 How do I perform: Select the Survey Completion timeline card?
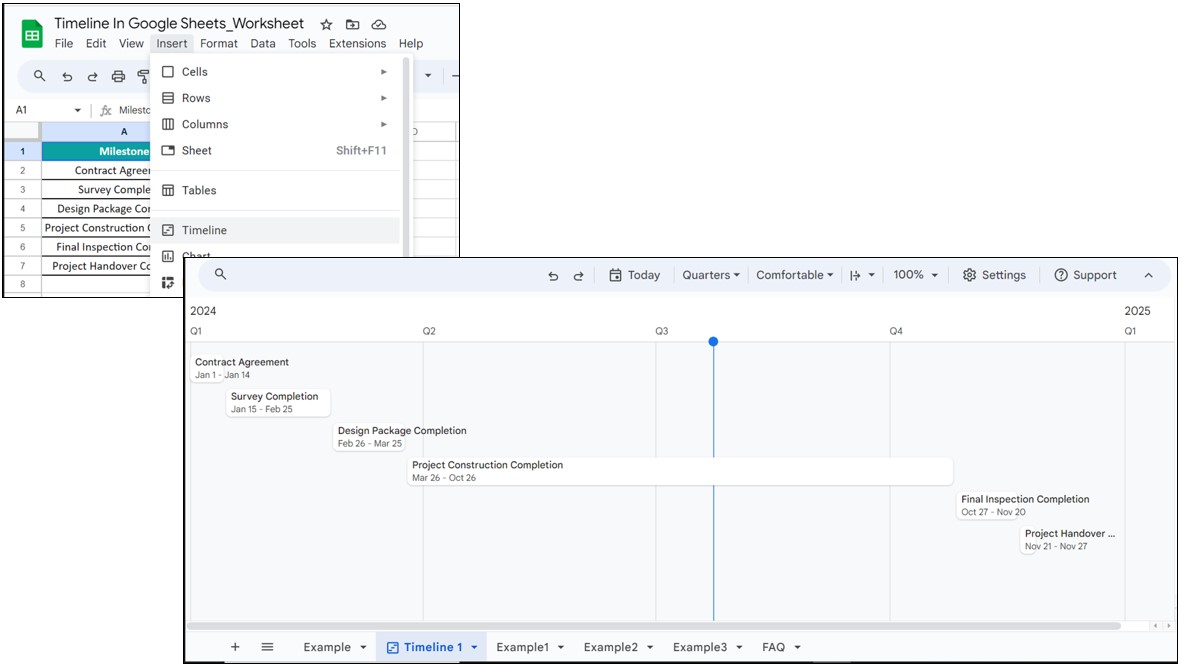278,402
